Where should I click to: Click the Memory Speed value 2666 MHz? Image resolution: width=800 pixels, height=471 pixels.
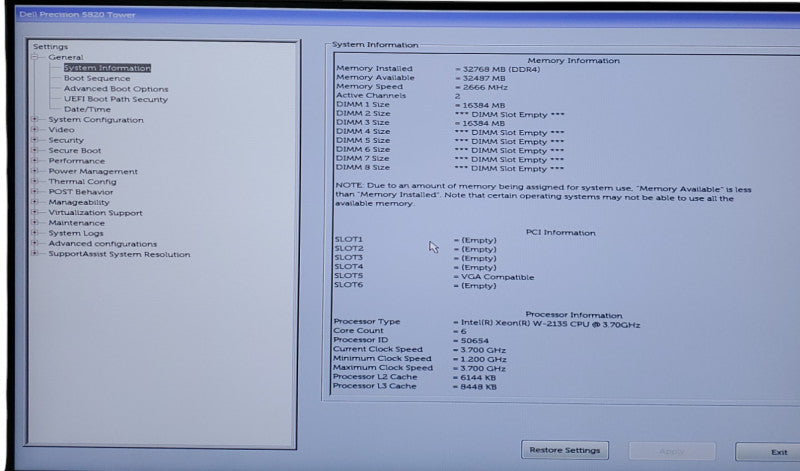(x=481, y=87)
